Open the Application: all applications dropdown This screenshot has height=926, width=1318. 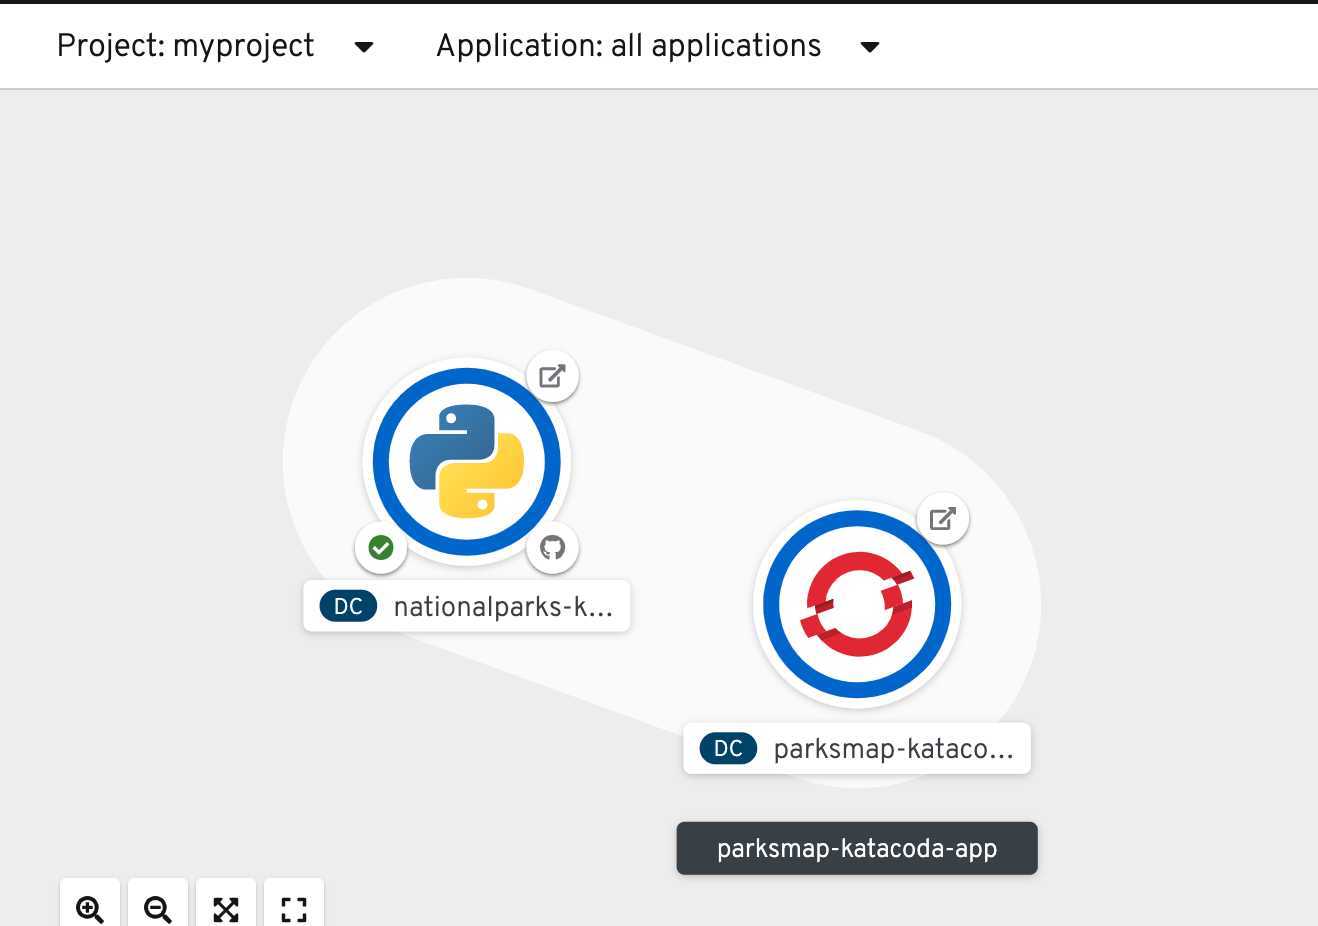[x=658, y=46]
